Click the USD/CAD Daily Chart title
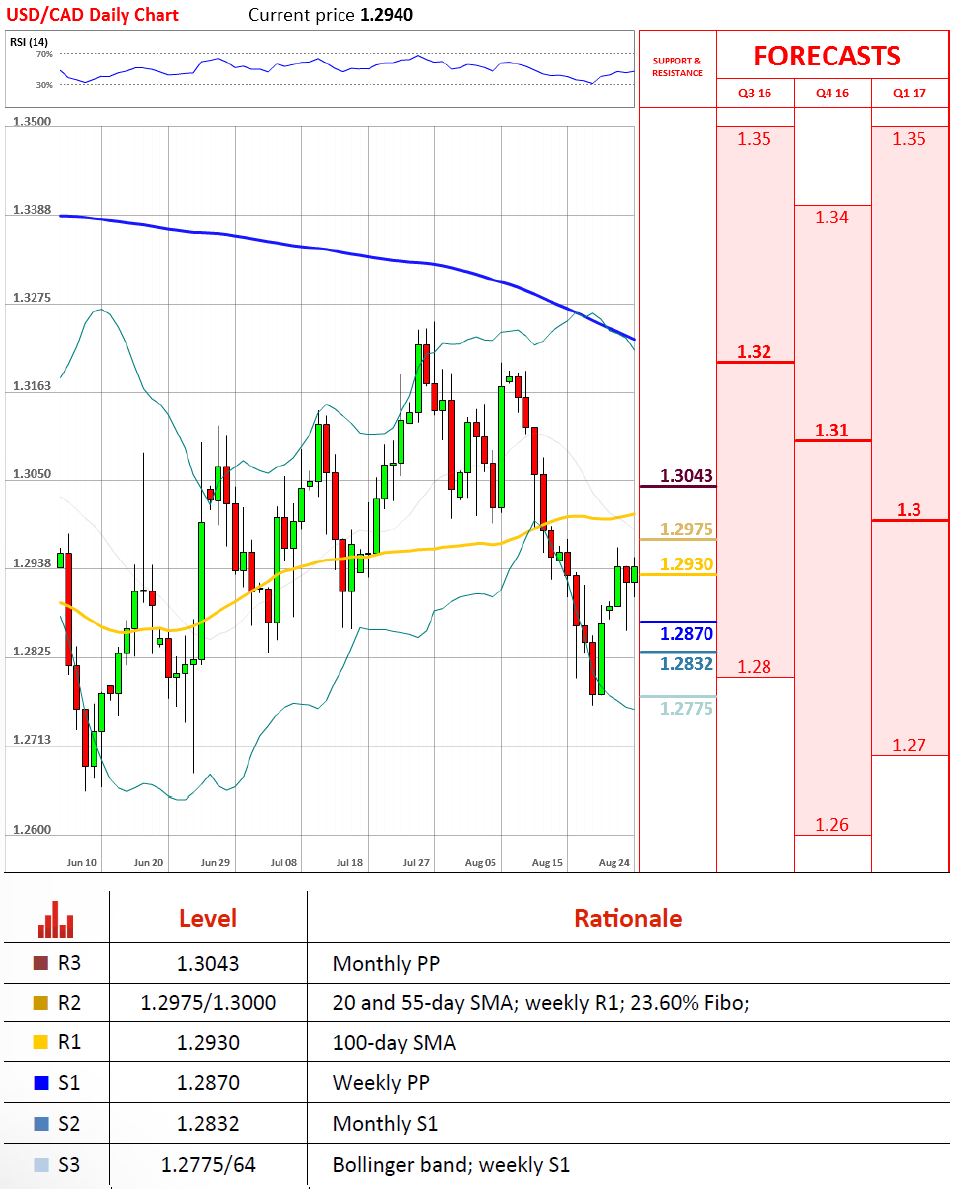The width and height of the screenshot is (961, 1189). click(93, 15)
